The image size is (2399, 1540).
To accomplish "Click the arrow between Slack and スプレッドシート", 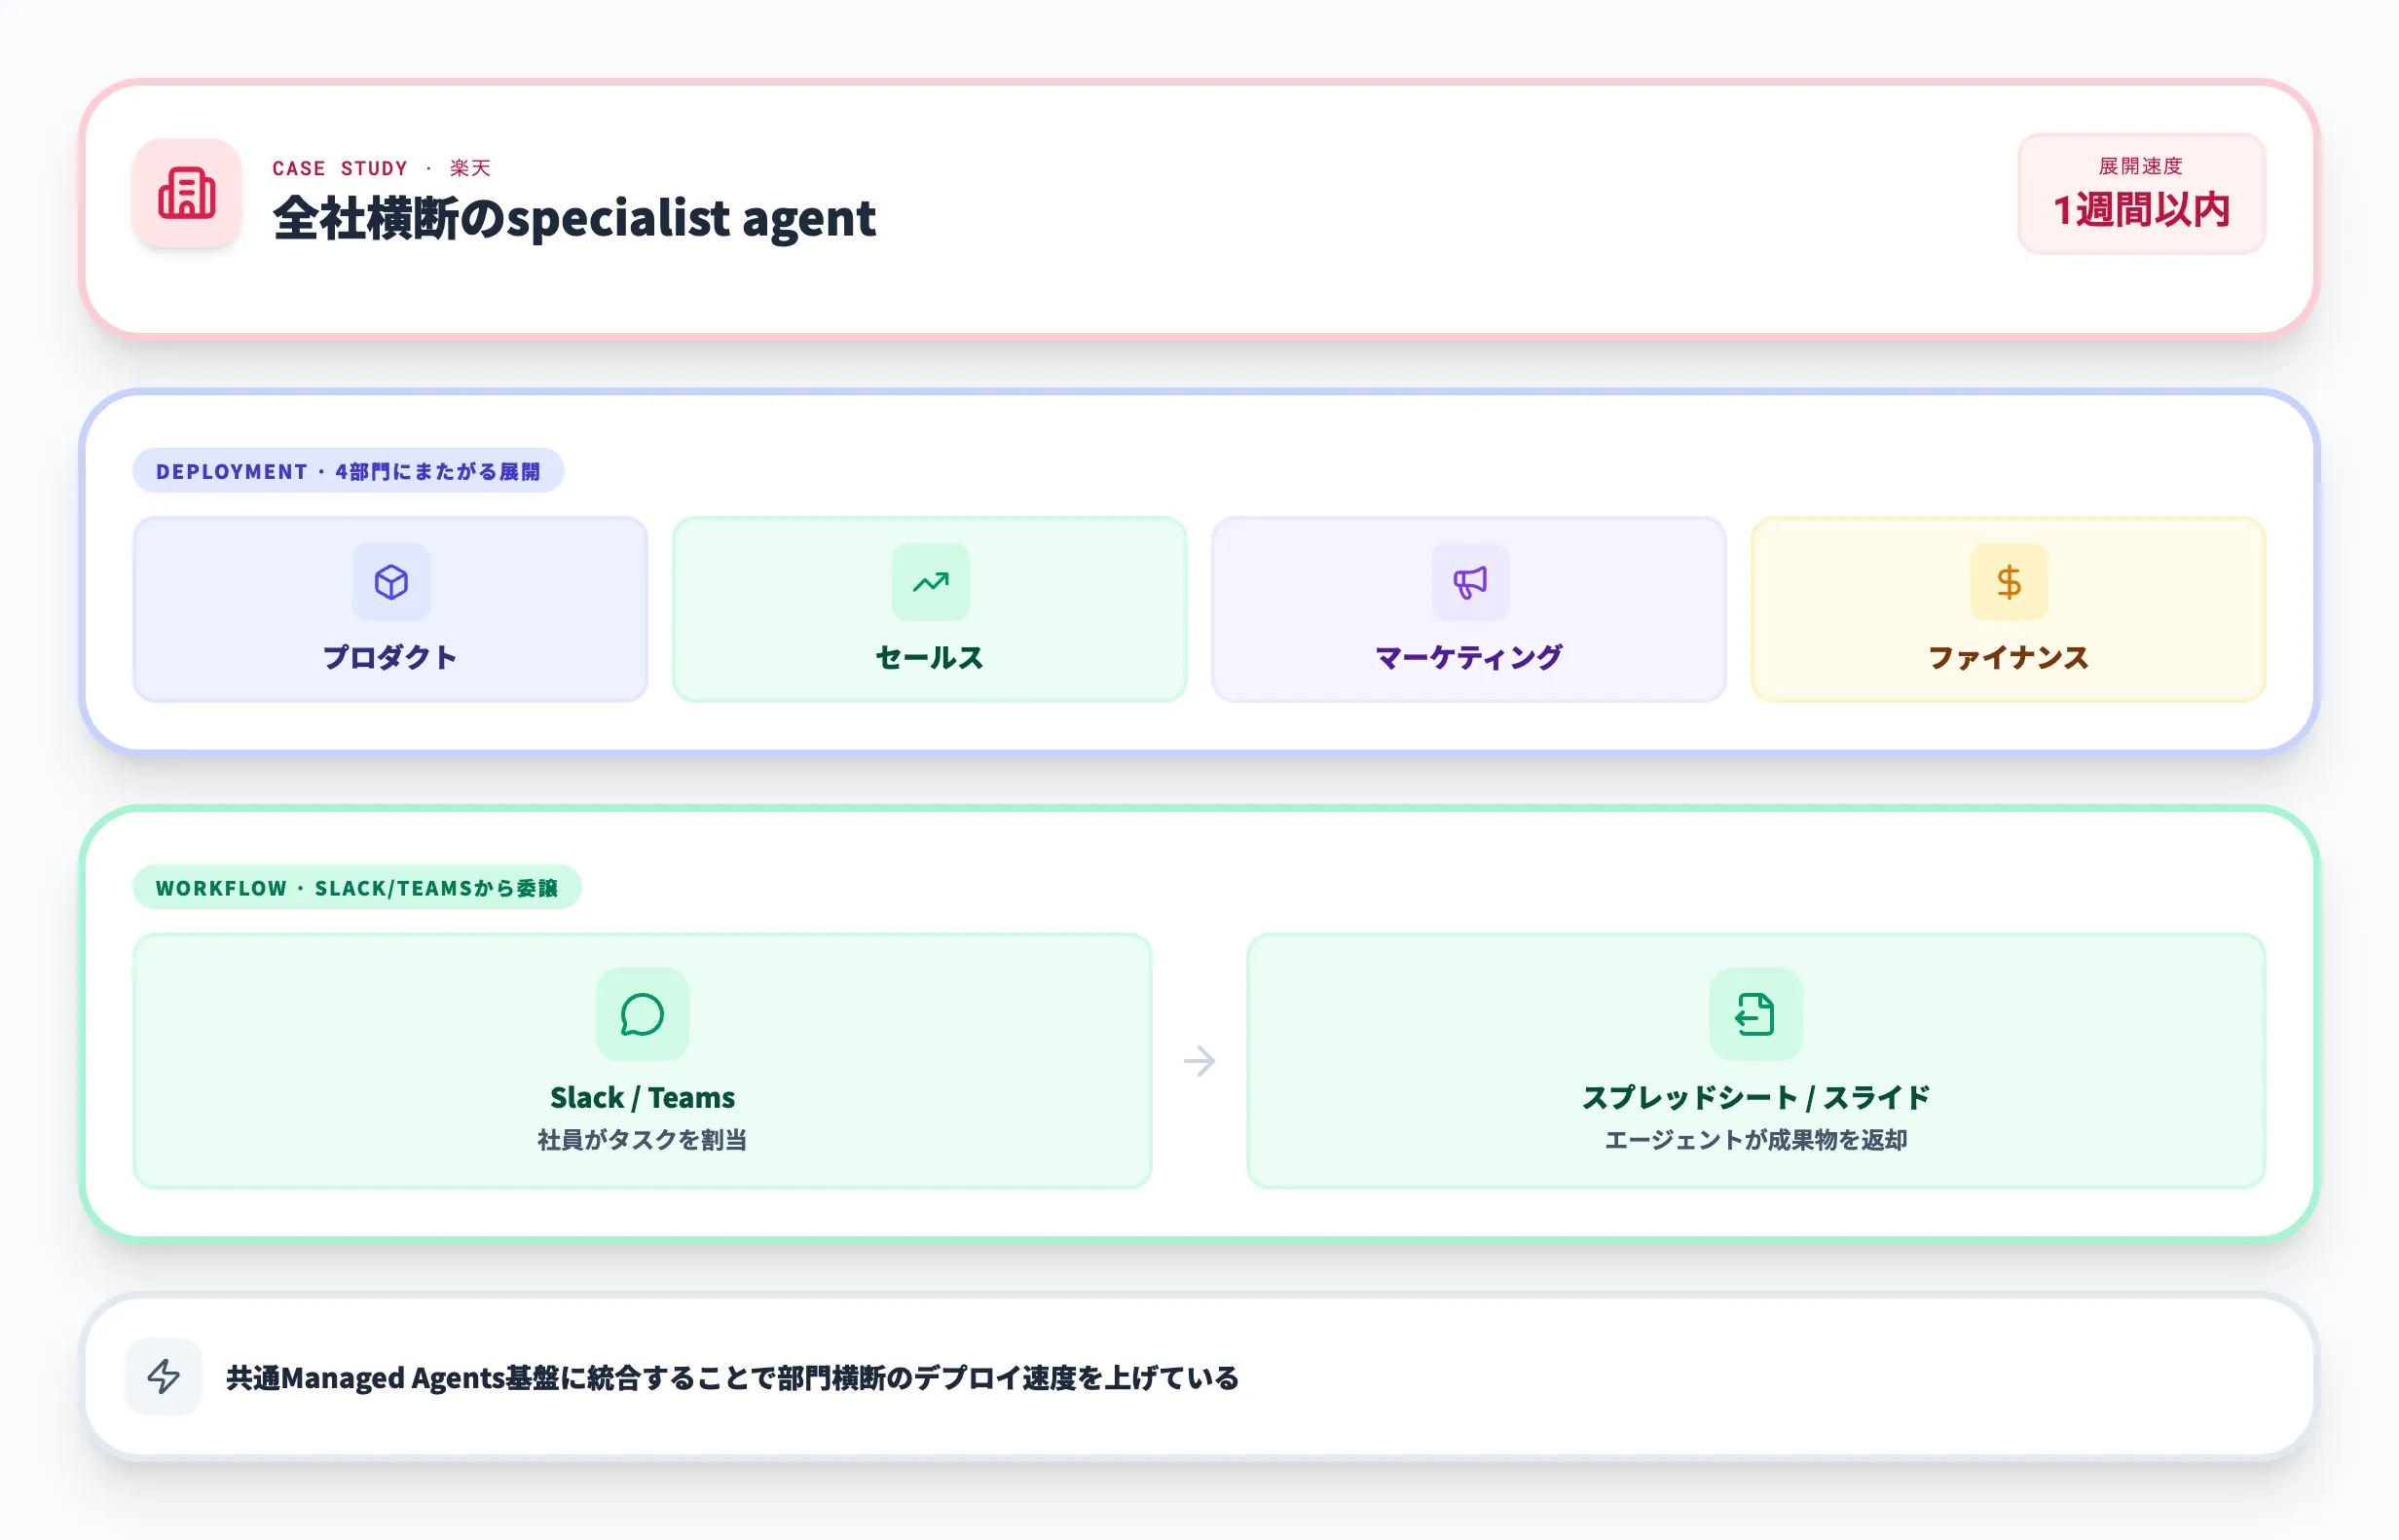I will click(x=1200, y=1062).
